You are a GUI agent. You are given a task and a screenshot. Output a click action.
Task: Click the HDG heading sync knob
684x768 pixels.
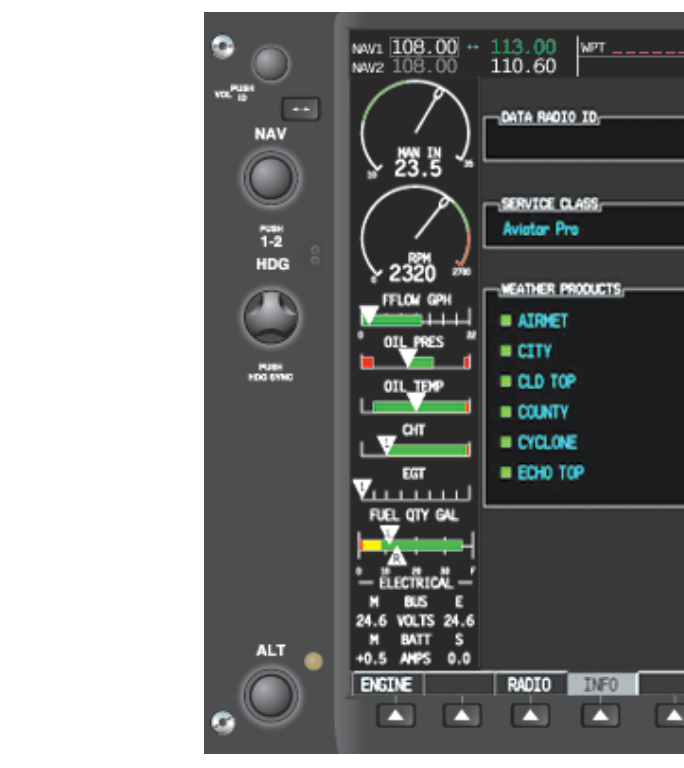[270, 317]
